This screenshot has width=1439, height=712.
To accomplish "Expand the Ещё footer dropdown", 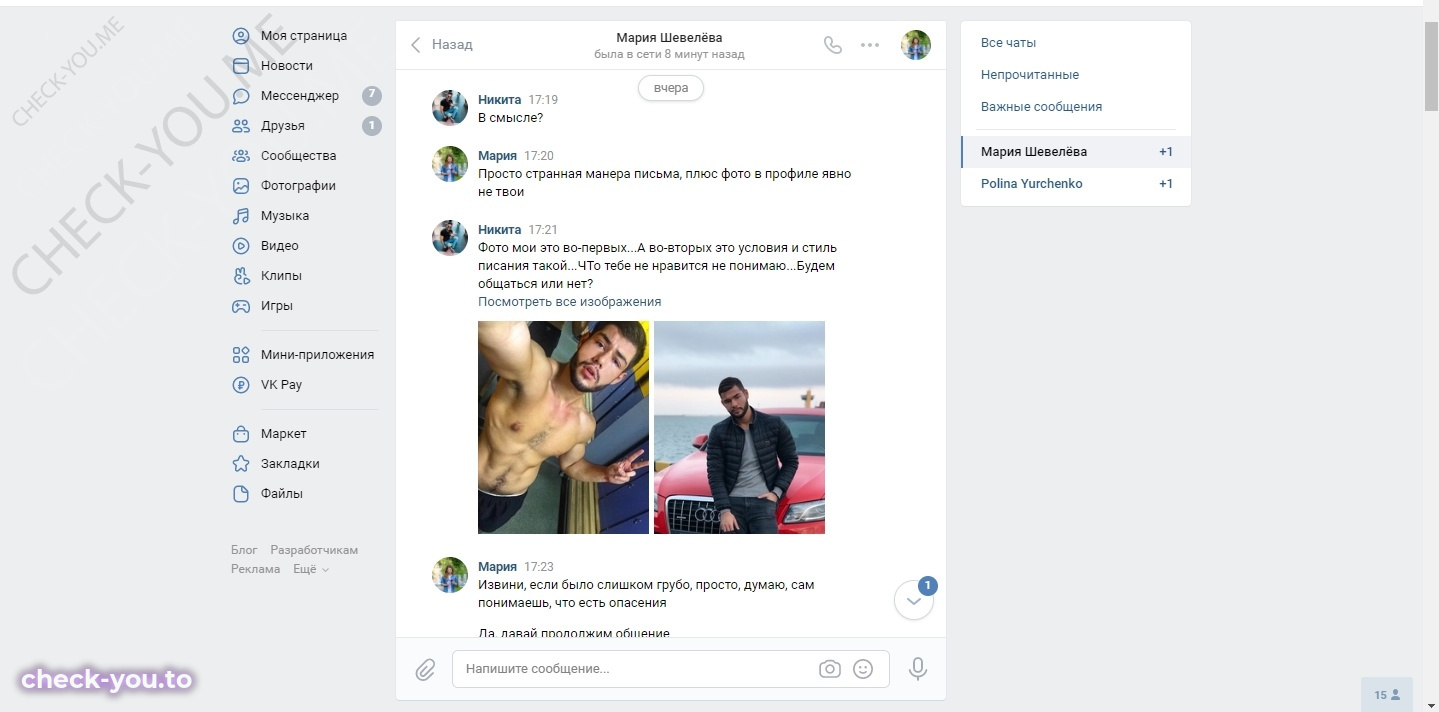I will tap(310, 569).
